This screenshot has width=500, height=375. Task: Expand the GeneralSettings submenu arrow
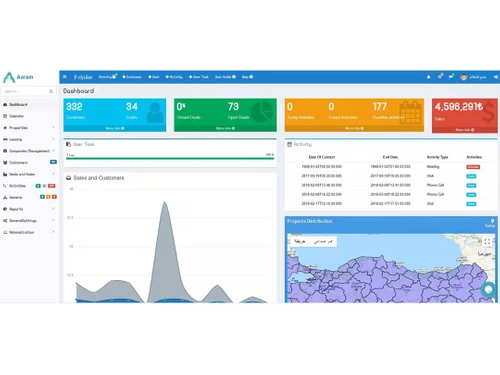[x=53, y=220]
